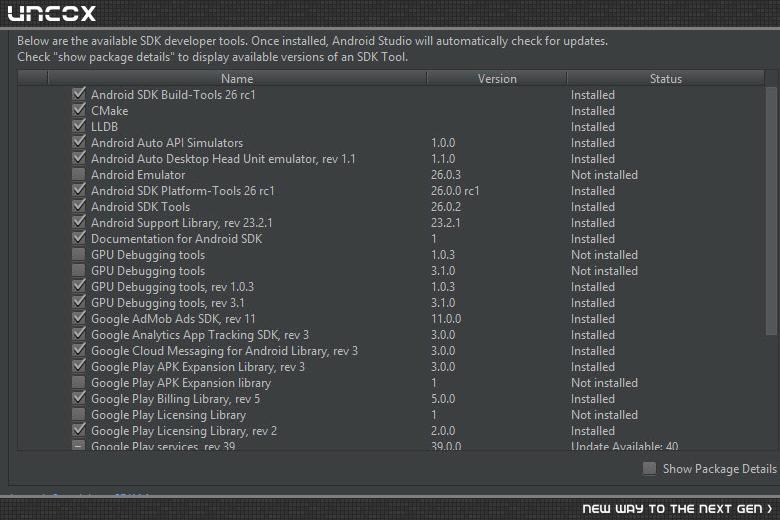Viewport: 780px width, 520px height.
Task: Toggle the CMake checkbox
Action: [x=79, y=110]
